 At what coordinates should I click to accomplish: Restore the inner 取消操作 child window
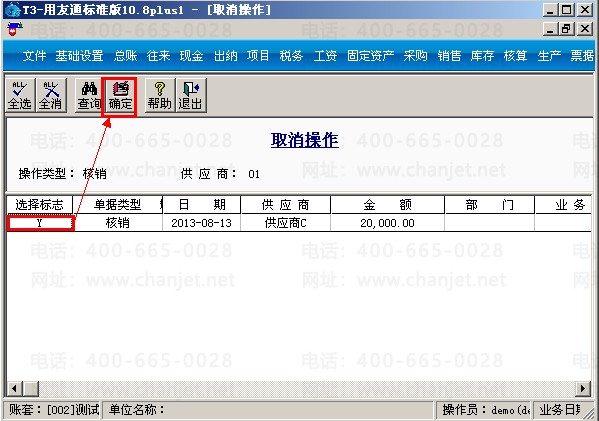(567, 29)
